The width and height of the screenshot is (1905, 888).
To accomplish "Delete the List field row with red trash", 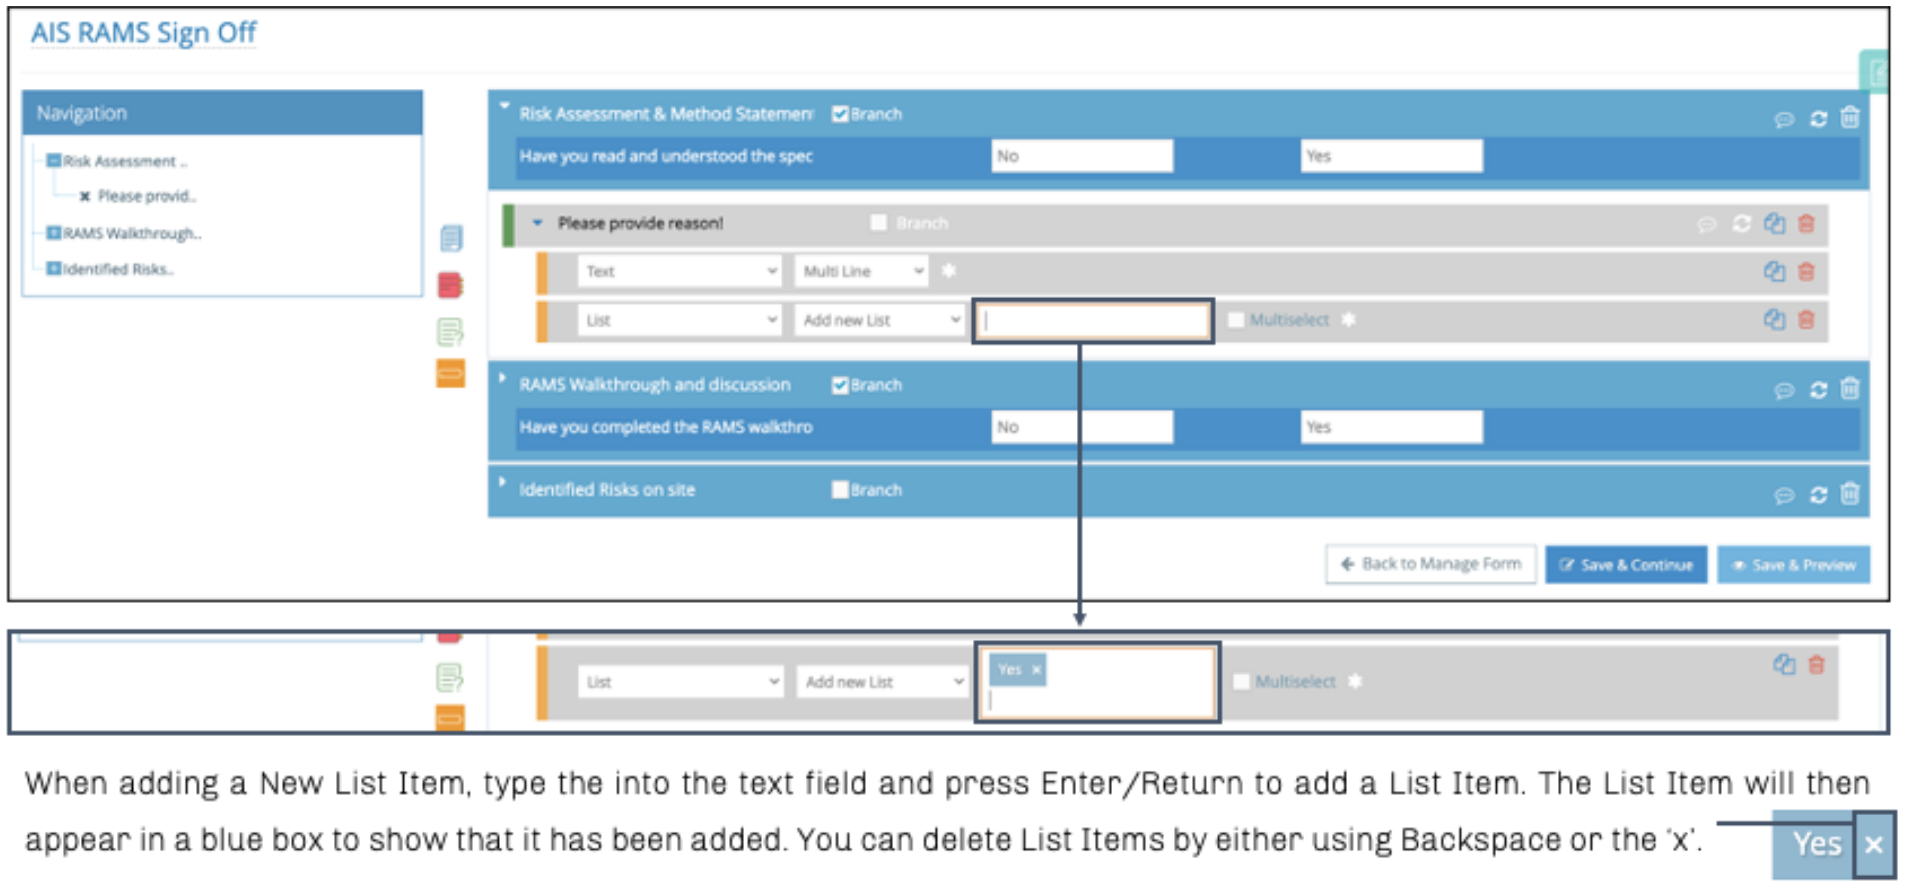I will (x=1806, y=320).
